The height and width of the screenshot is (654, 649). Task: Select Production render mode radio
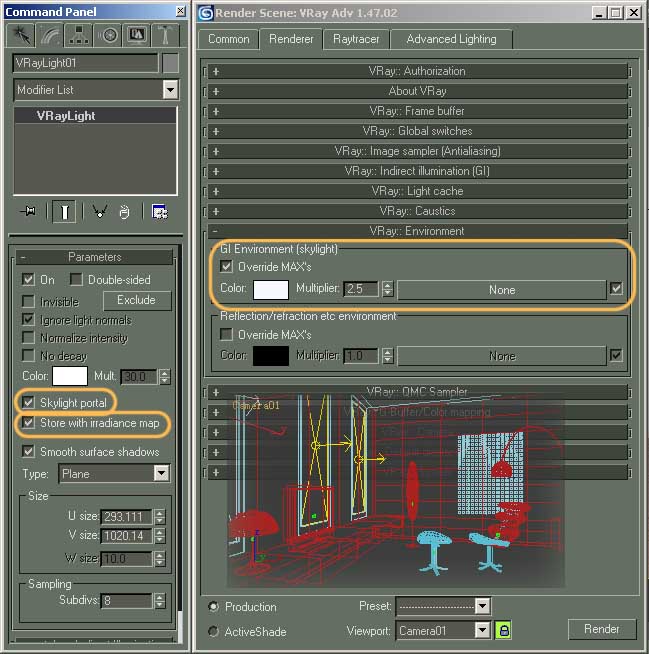(x=214, y=606)
